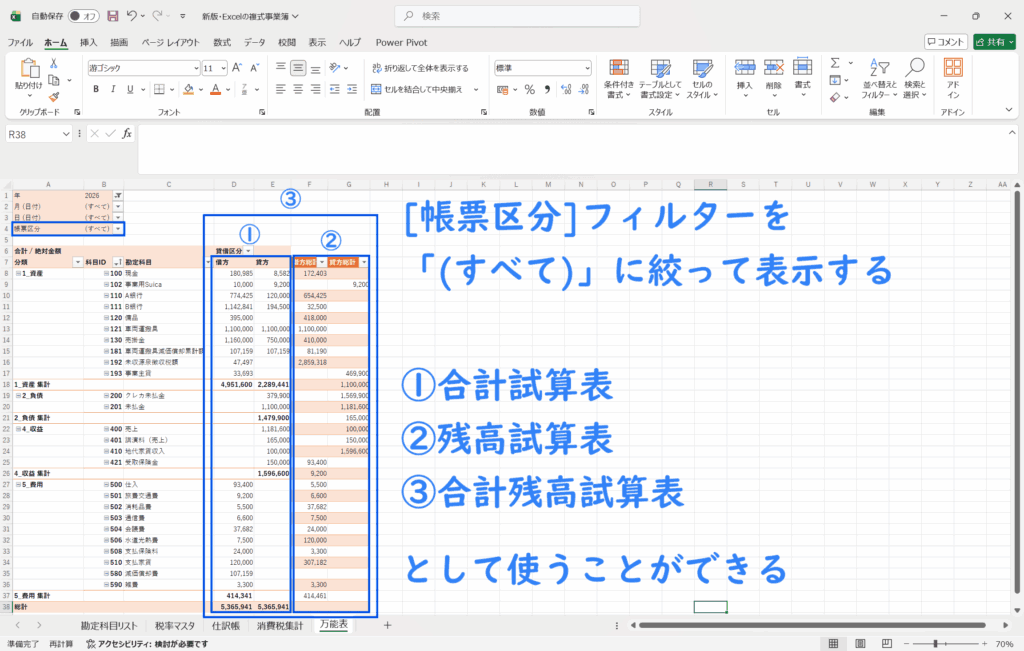Screen dimensions: 1024x651
Task: Open the font size dropdown
Action: coord(222,68)
